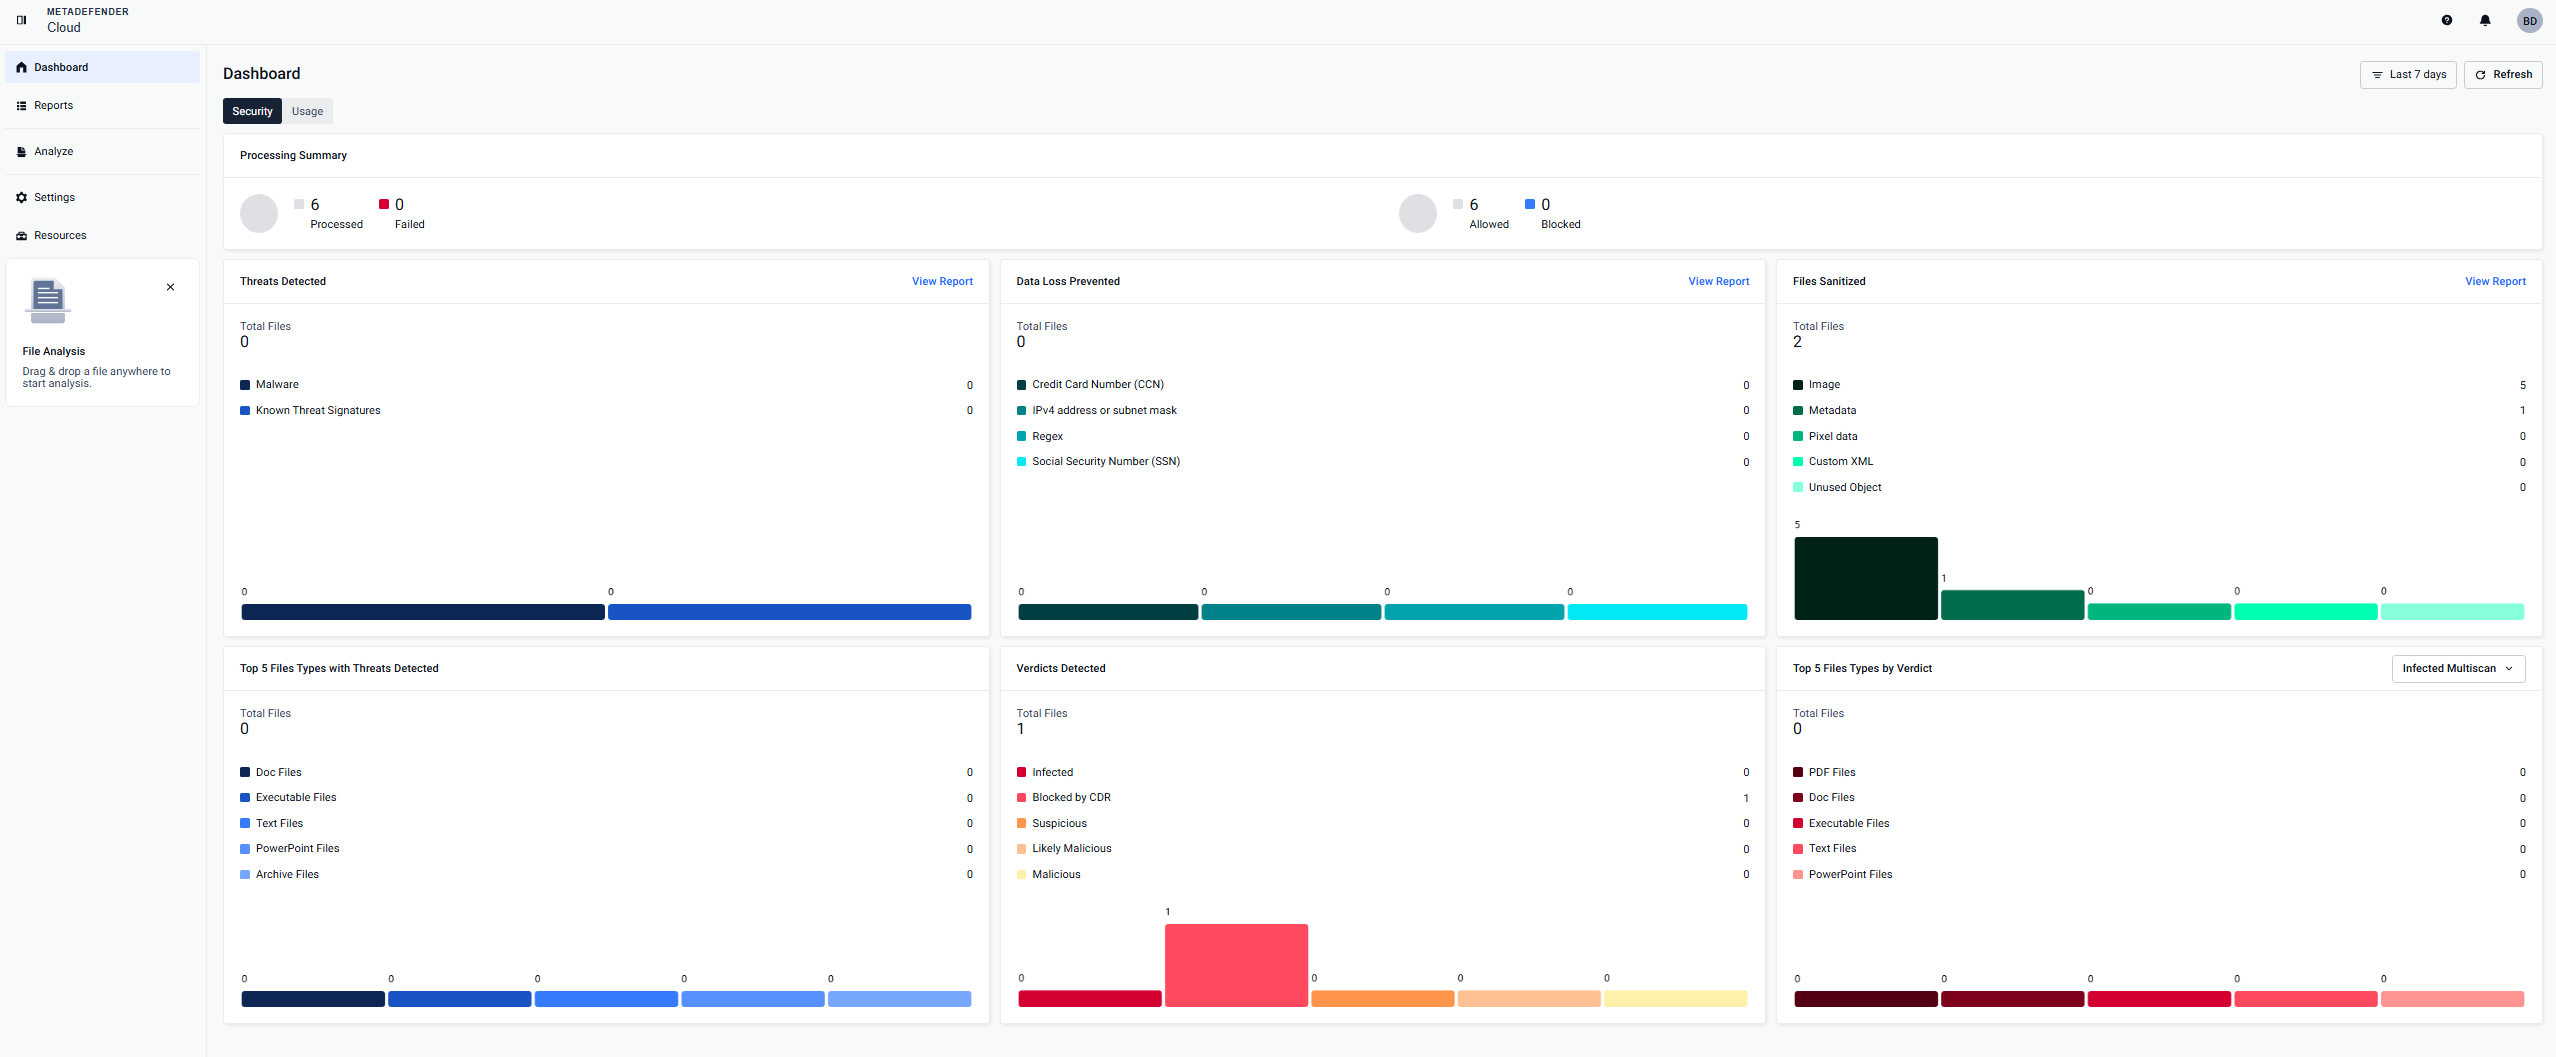Open the notifications bell
Viewport: 2556px width, 1057px height.
[x=2484, y=20]
